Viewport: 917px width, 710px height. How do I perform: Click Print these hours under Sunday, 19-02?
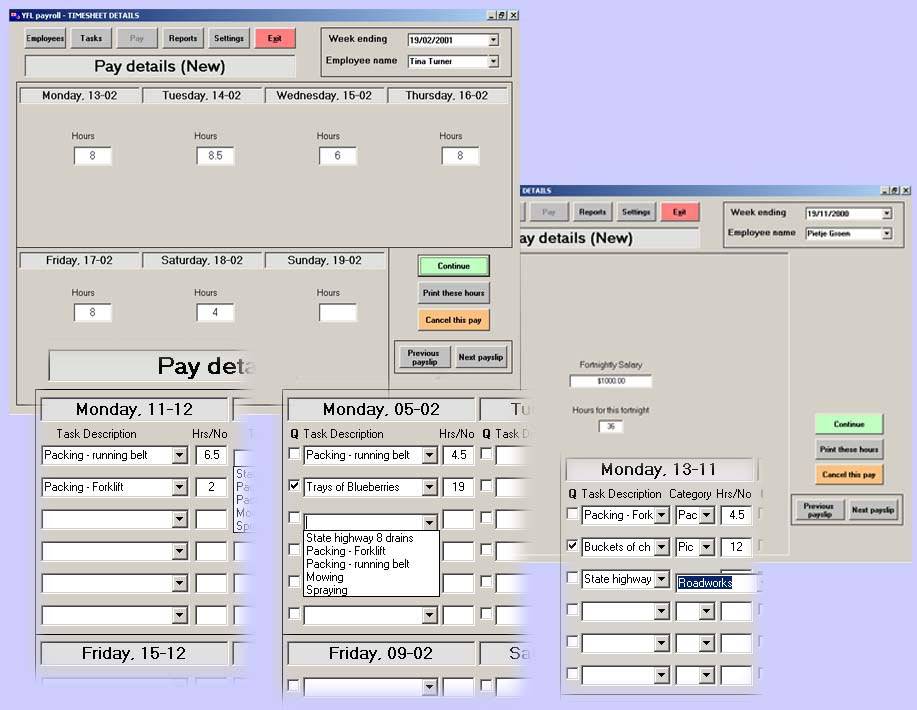454,293
